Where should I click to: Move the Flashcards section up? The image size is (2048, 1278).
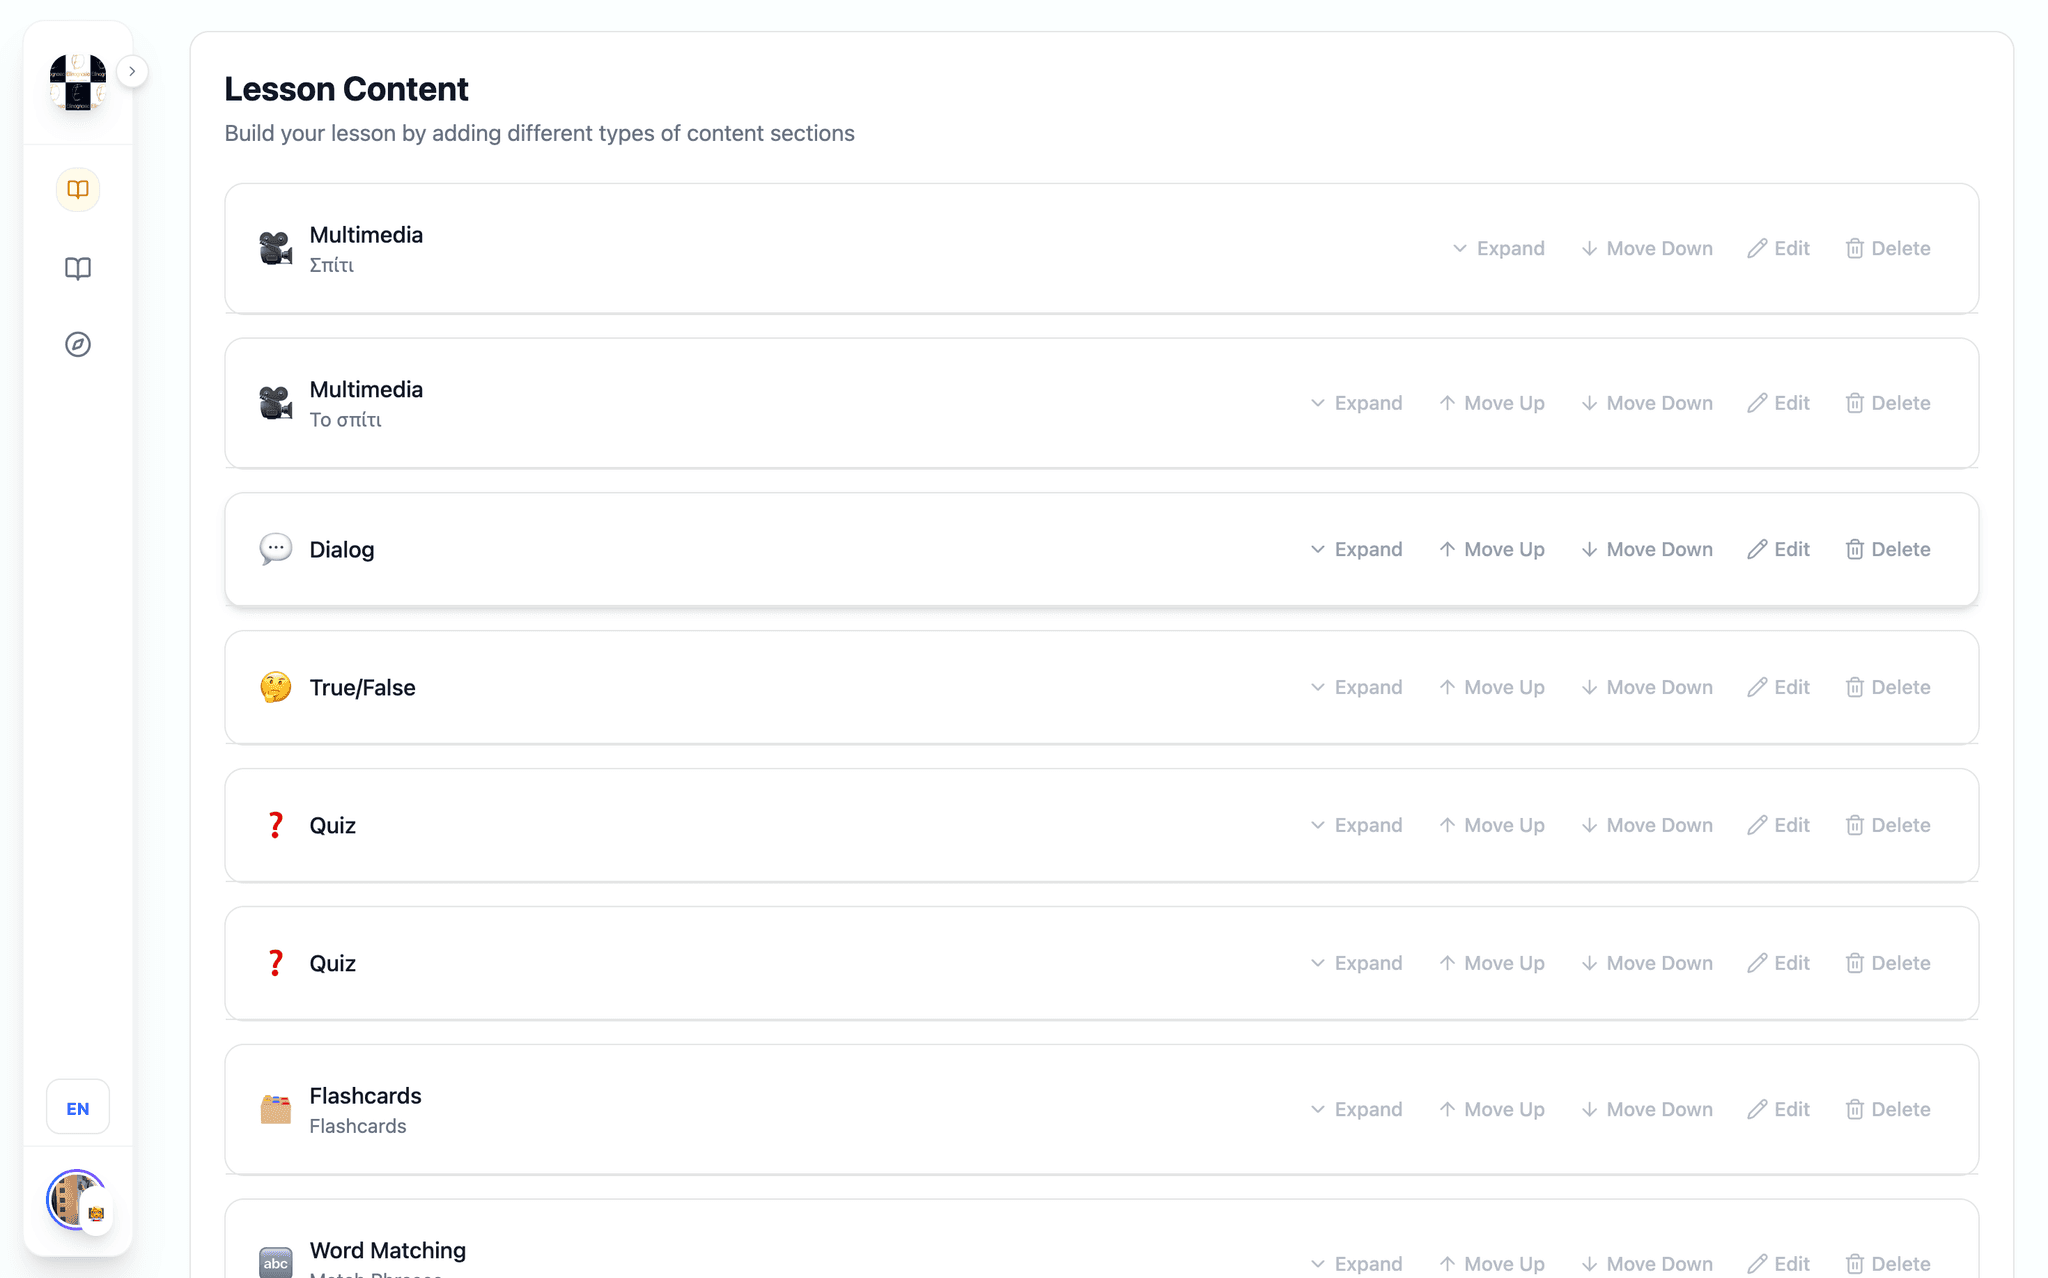1492,1109
